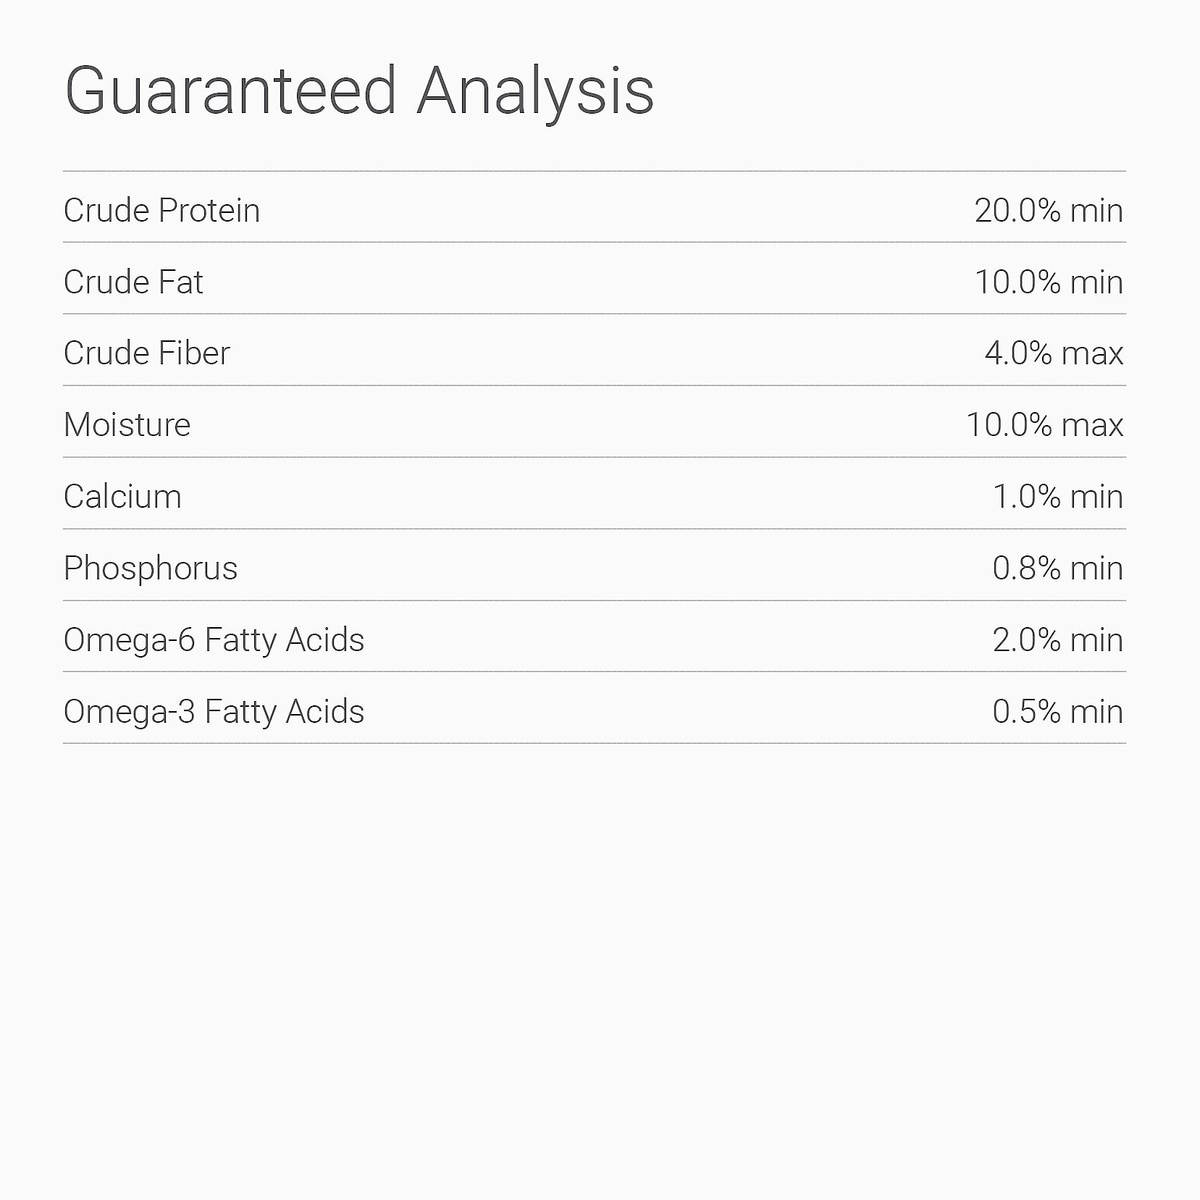1200x1200 pixels.
Task: Select the Moisture label
Action: (x=127, y=425)
